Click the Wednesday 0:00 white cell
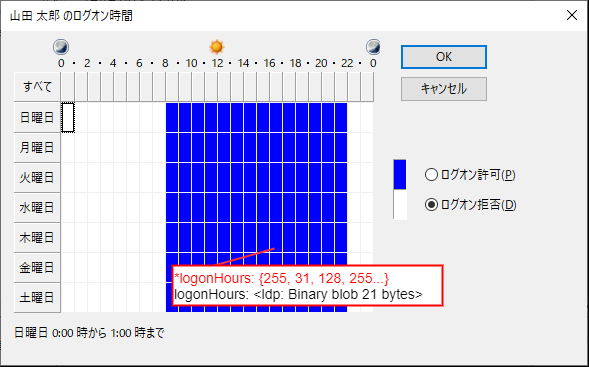This screenshot has height=367, width=589. 68,208
